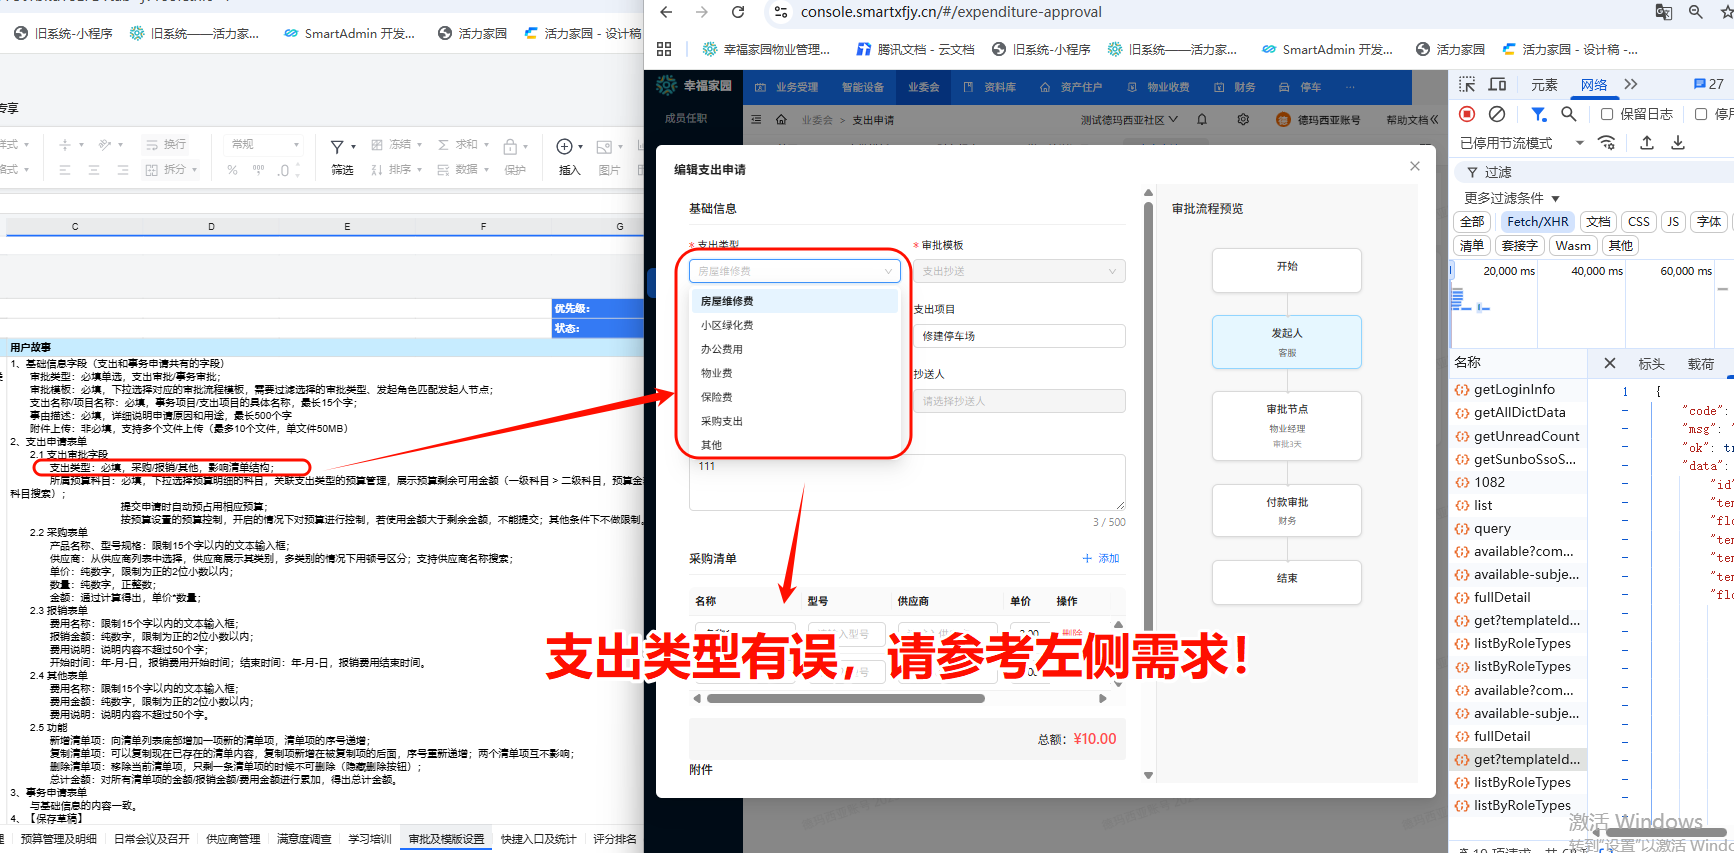1734x853 pixels.
Task: Expand 更多过滤条件 in DevTools
Action: coord(1511,198)
